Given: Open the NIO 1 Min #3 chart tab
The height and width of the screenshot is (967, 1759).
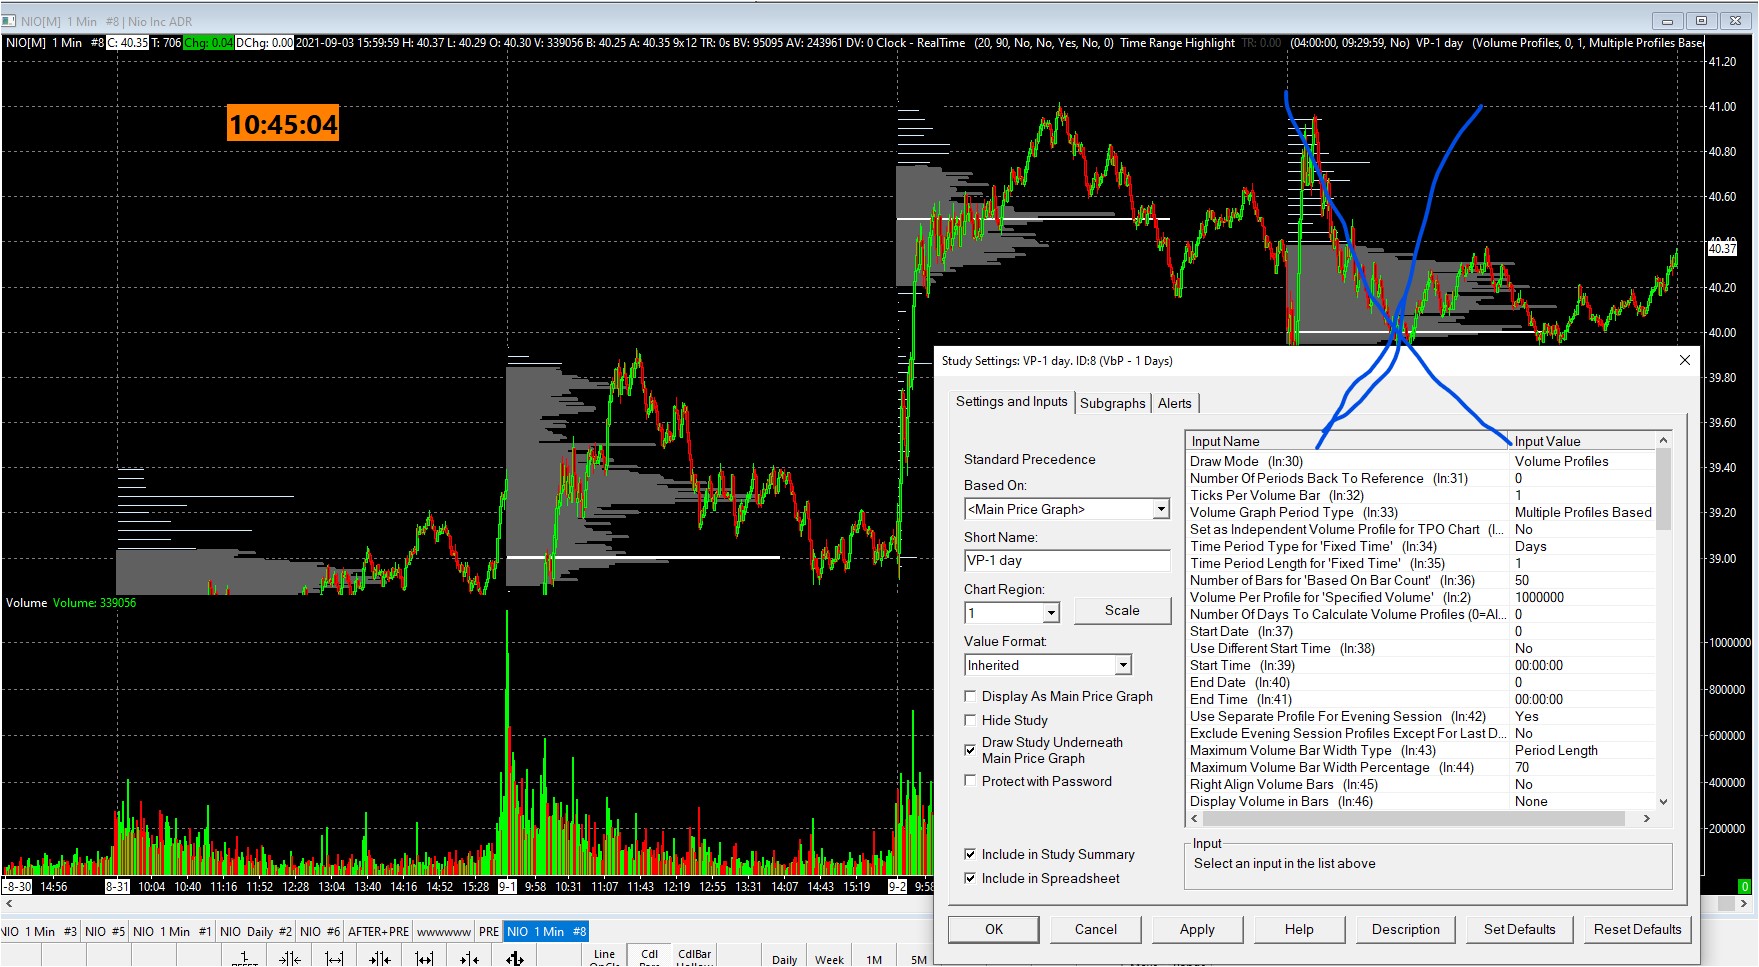Looking at the screenshot, I should point(40,931).
